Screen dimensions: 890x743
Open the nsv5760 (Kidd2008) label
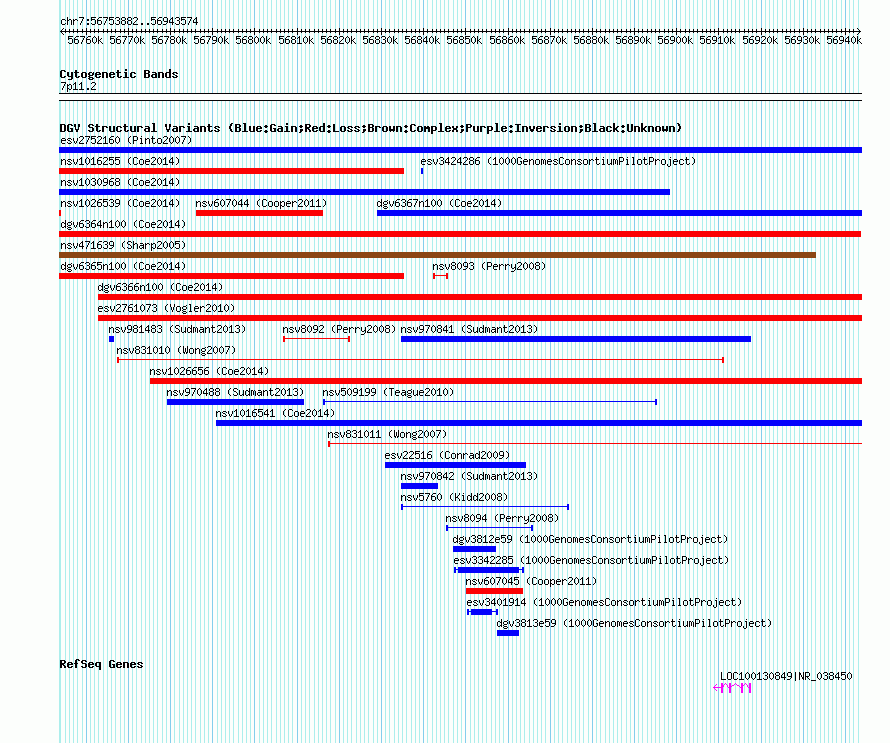pos(454,497)
